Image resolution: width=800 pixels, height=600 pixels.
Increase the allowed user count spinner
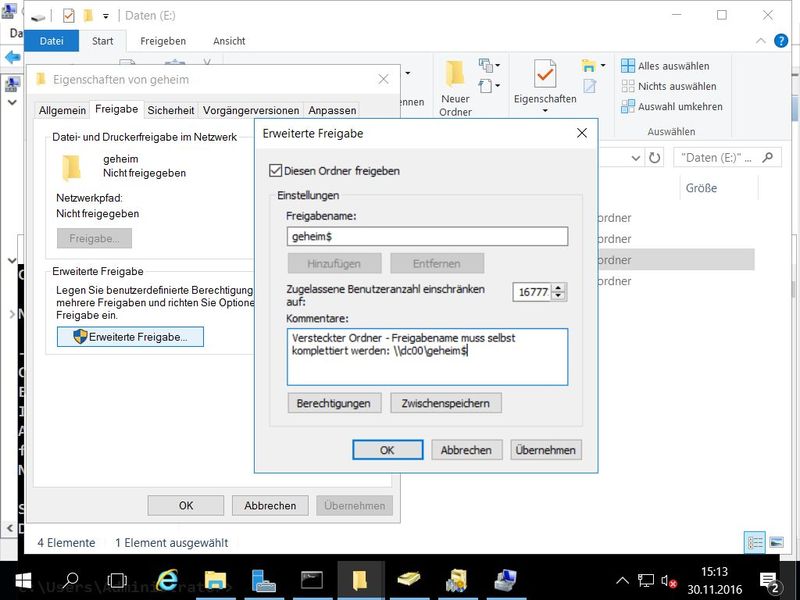[x=558, y=287]
